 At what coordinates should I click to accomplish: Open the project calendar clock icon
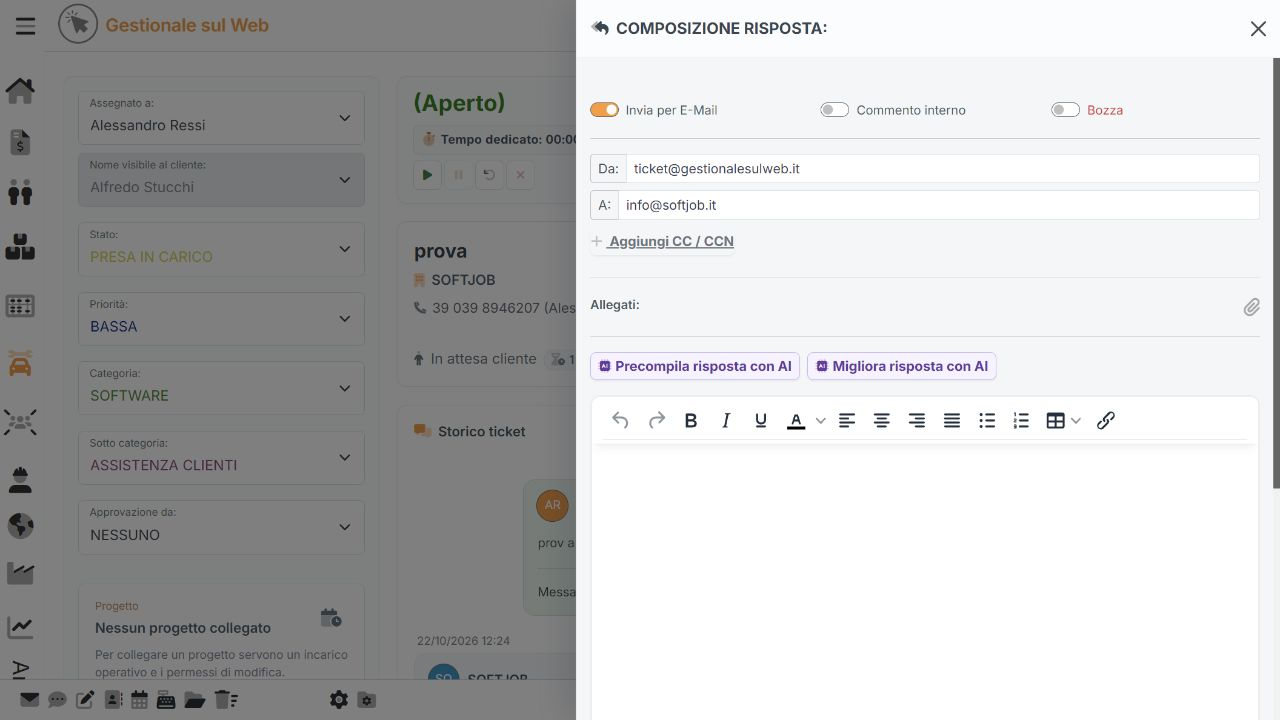tap(331, 618)
